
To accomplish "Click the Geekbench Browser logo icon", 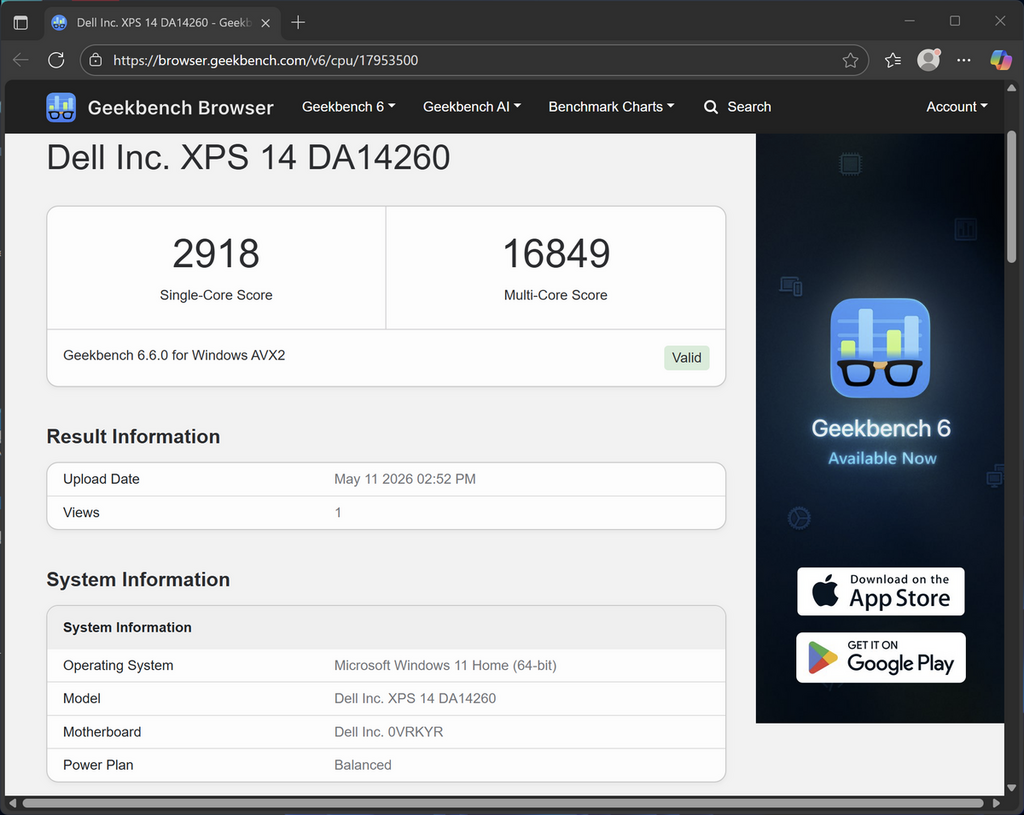I will click(61, 107).
